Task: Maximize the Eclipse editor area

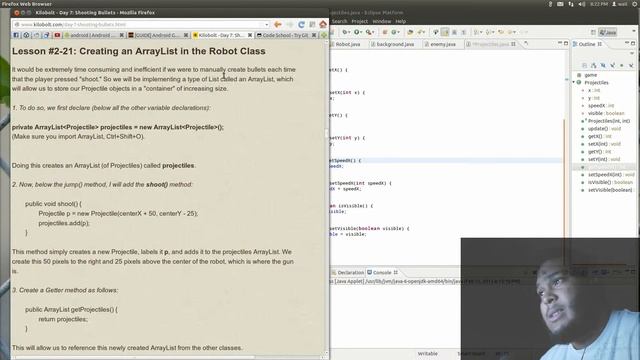Action: pyautogui.click(x=566, y=43)
